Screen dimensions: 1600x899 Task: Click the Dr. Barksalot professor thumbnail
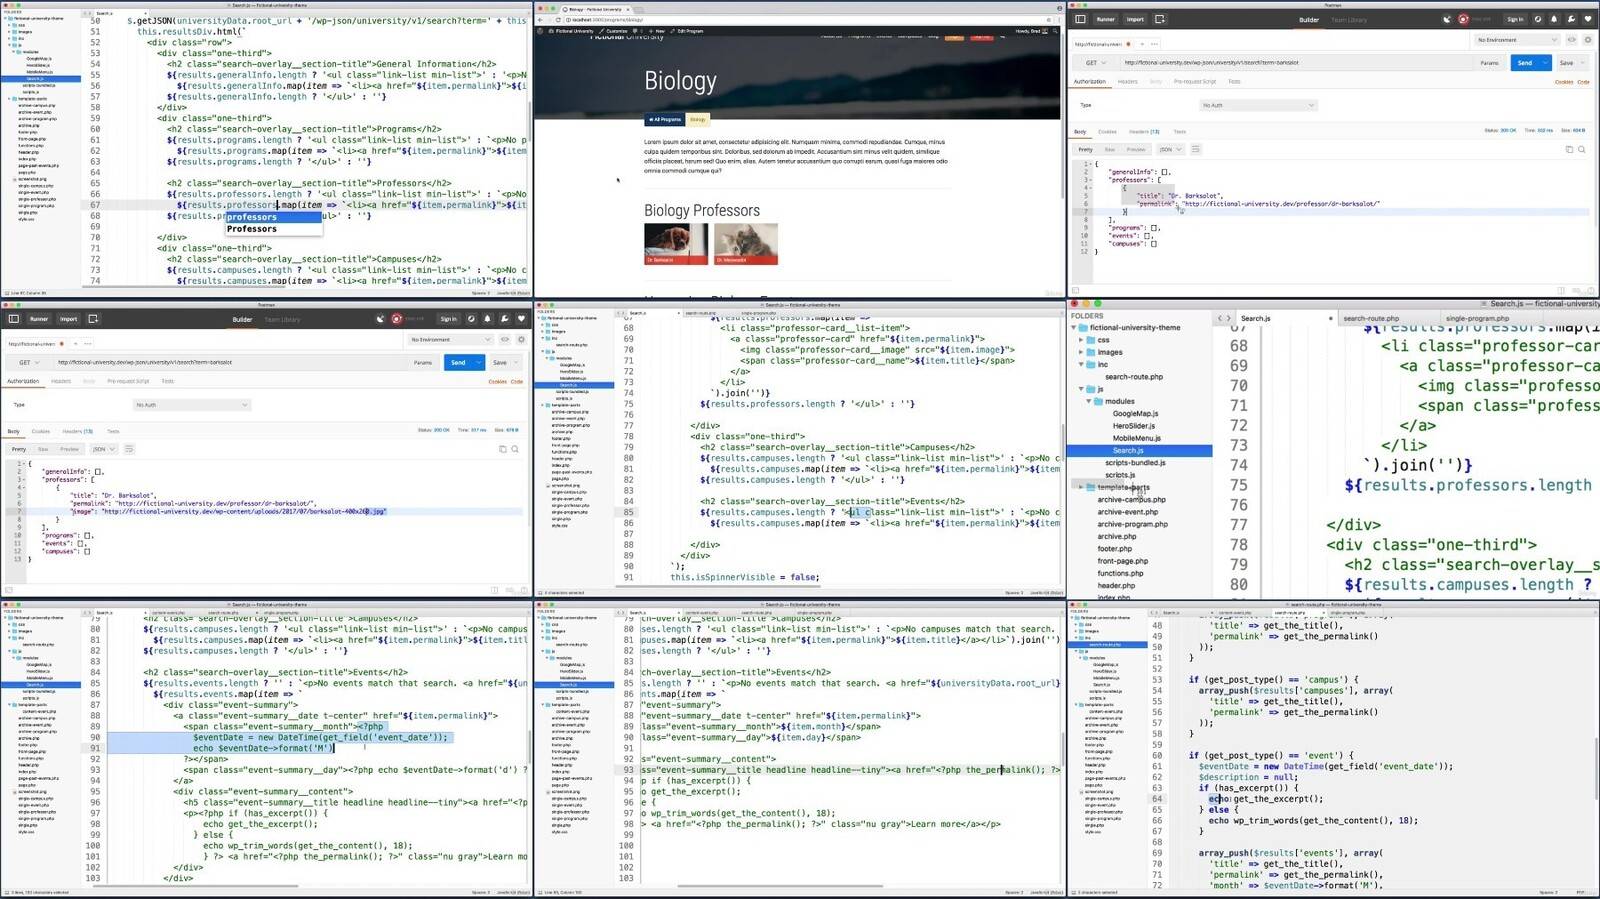coord(675,243)
